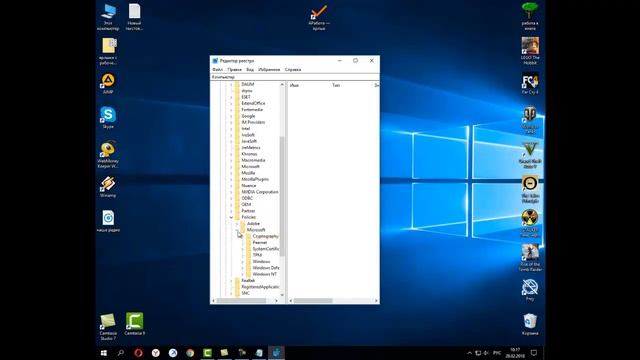
Task: Open the new text document desktop icon
Action: (134, 17)
